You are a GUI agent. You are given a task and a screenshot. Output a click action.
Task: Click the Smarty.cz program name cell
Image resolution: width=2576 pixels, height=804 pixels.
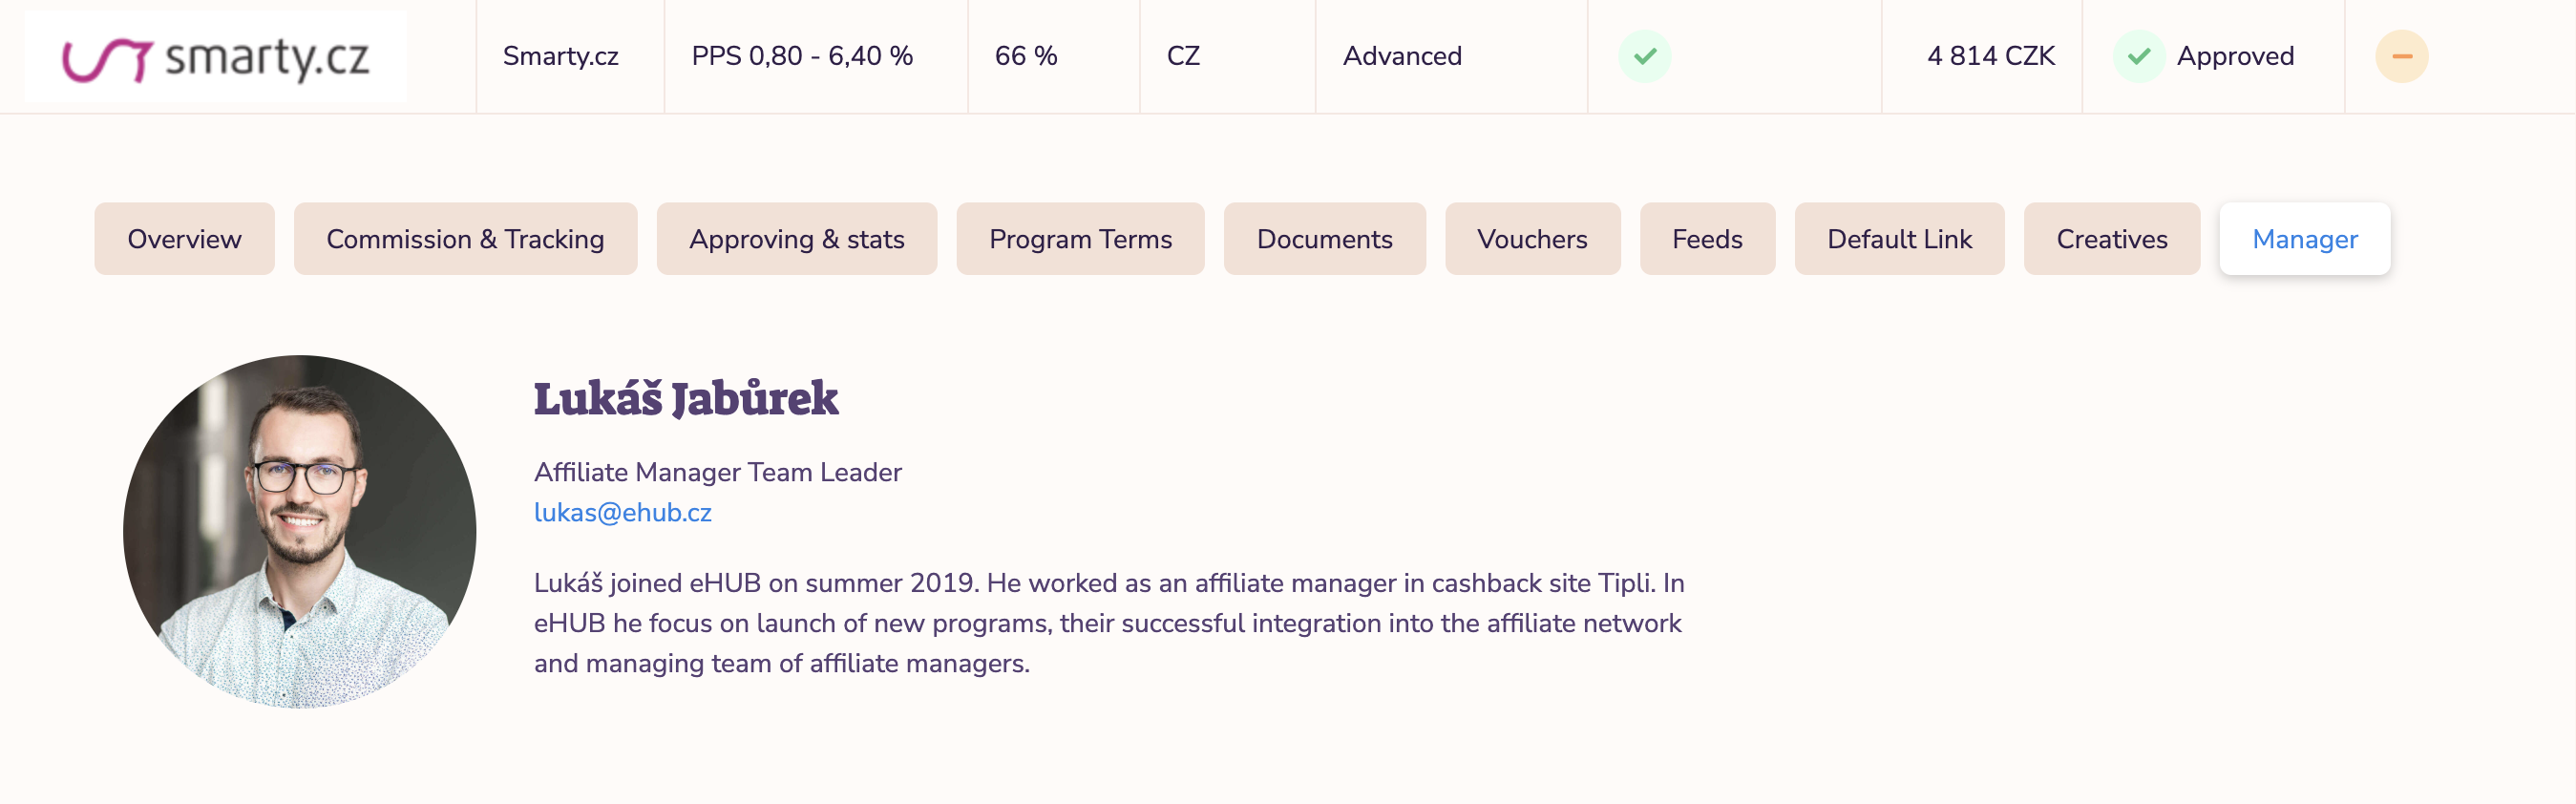560,57
